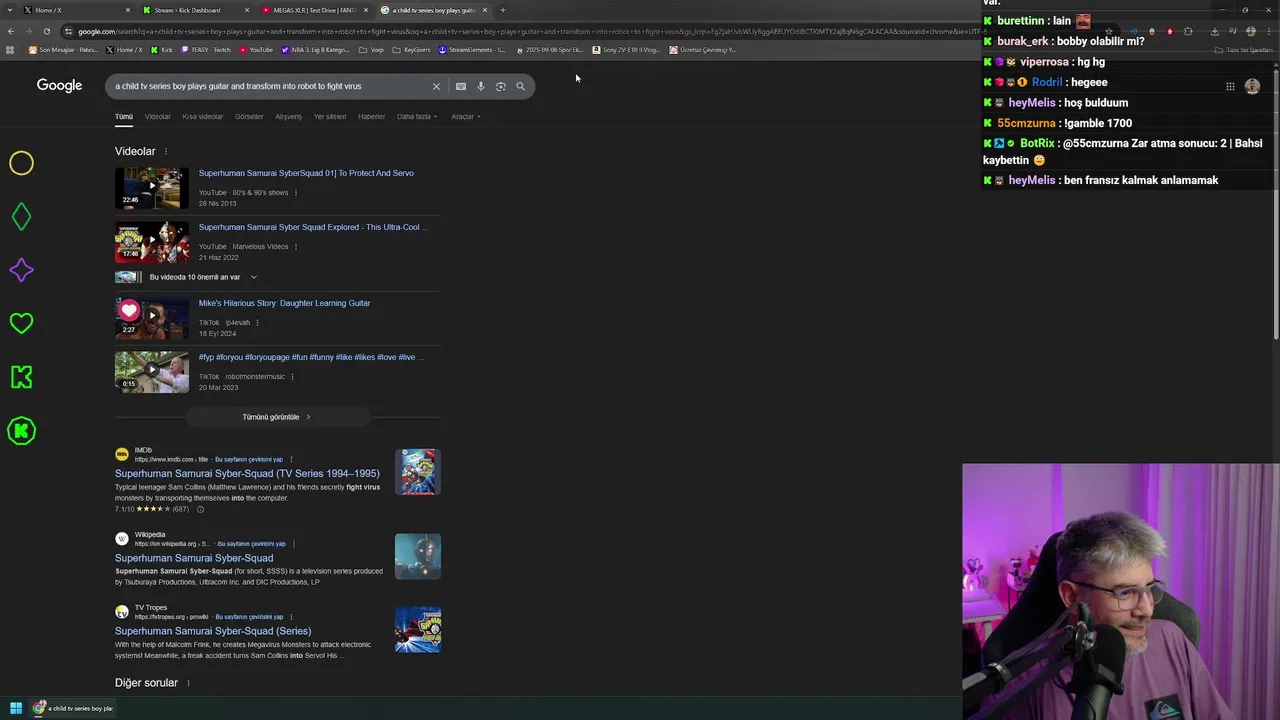Select the green heart overlay icon
The width and height of the screenshot is (1280, 720).
[21, 323]
